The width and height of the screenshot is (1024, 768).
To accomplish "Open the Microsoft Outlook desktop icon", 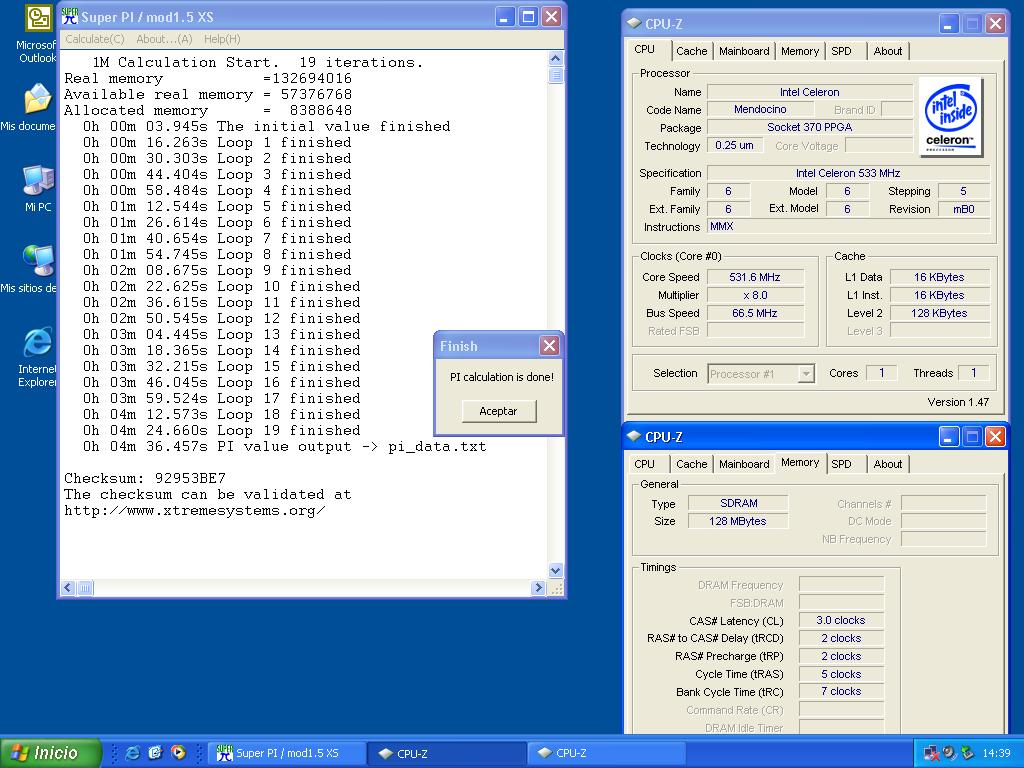I will click(x=38, y=18).
